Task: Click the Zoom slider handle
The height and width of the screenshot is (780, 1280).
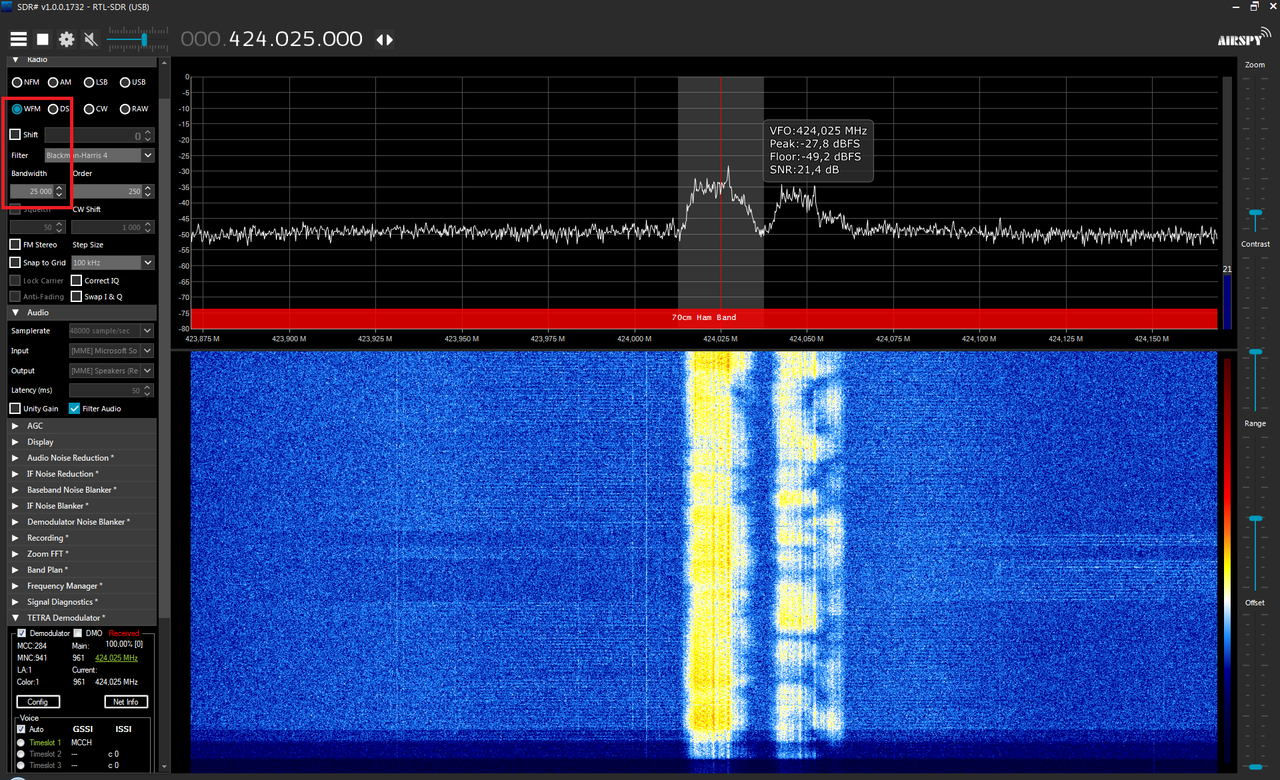Action: (x=1255, y=213)
